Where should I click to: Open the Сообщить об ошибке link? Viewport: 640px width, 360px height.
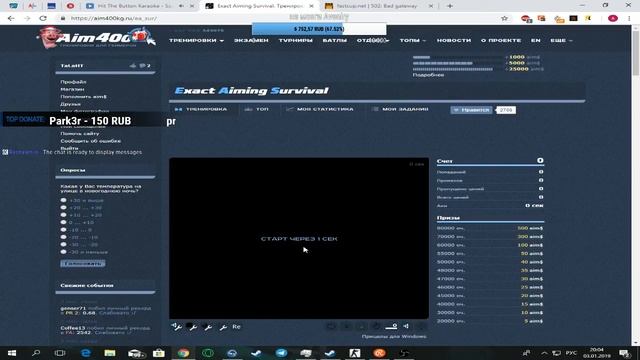[91, 141]
